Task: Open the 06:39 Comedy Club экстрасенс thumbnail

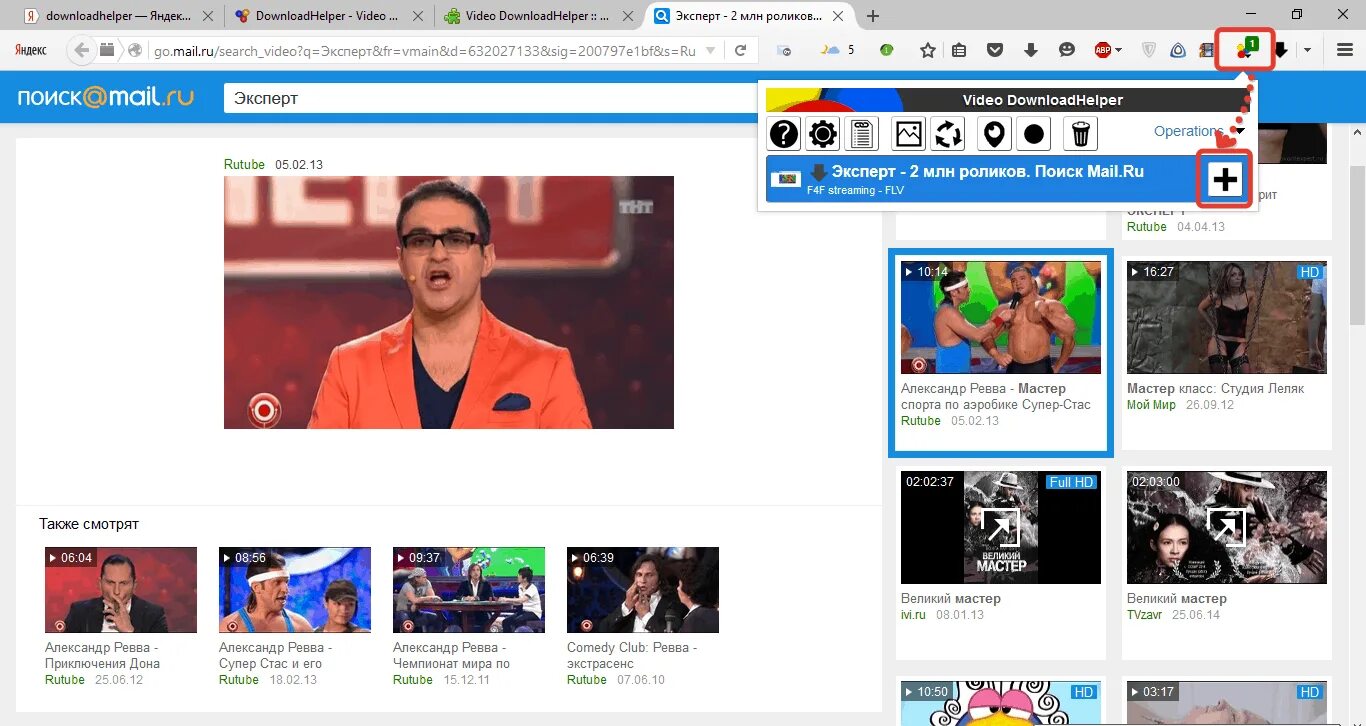Action: point(643,590)
